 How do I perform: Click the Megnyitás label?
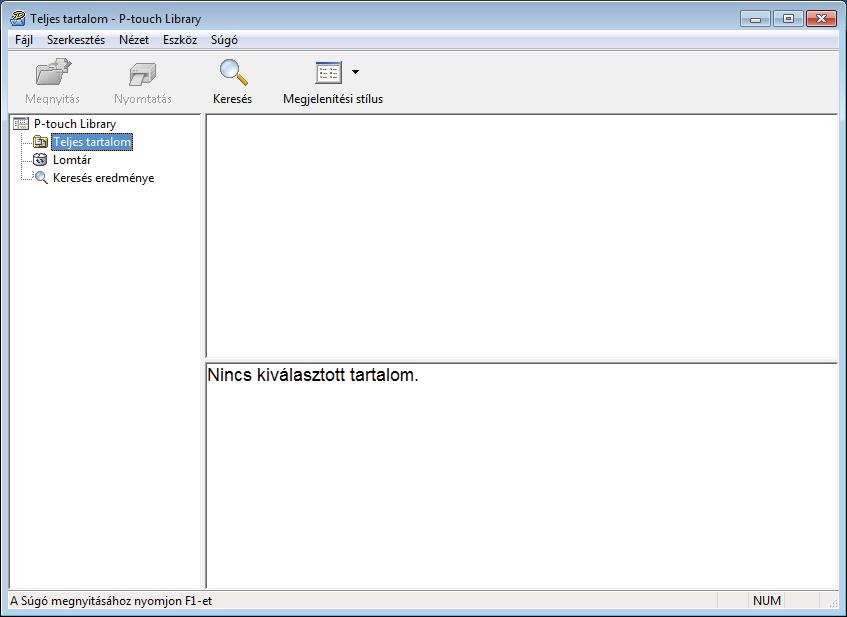pos(52,99)
